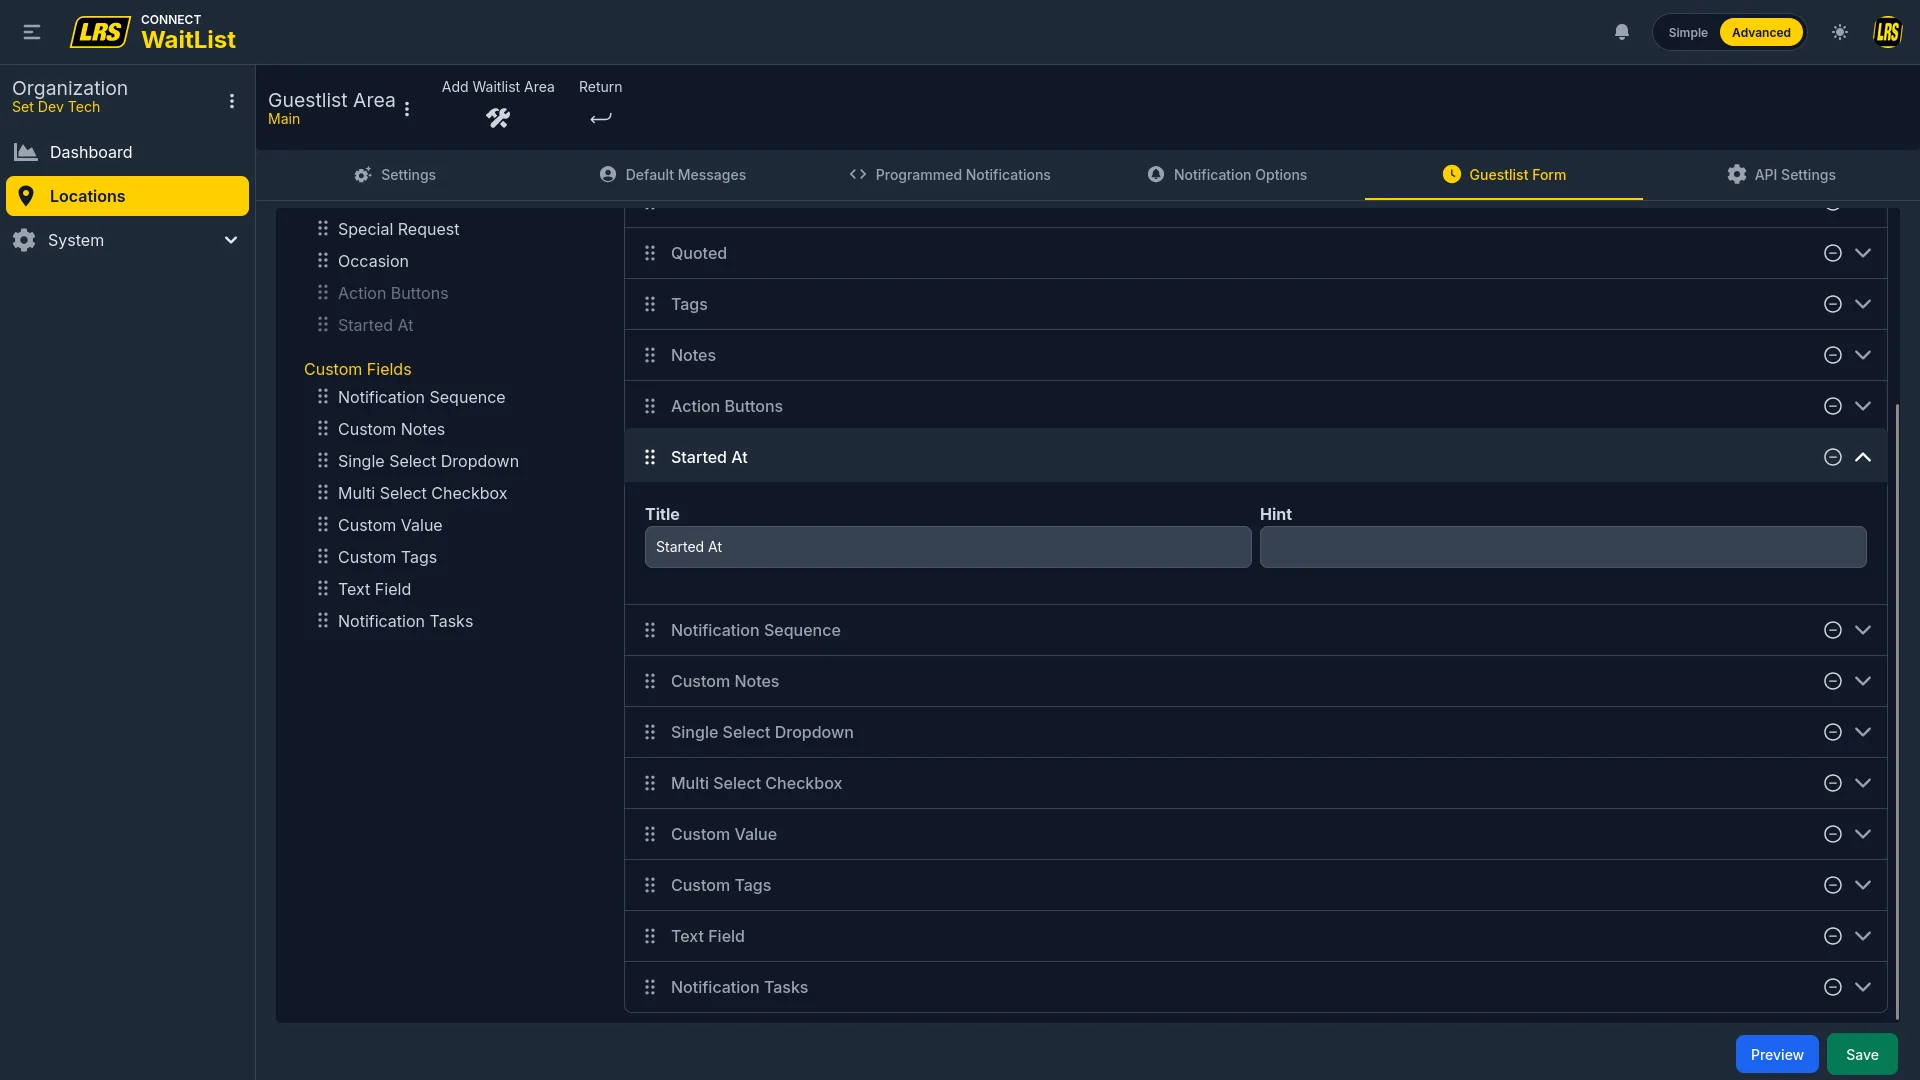Open the Default Messages tab
1920x1080 pixels.
(x=672, y=175)
